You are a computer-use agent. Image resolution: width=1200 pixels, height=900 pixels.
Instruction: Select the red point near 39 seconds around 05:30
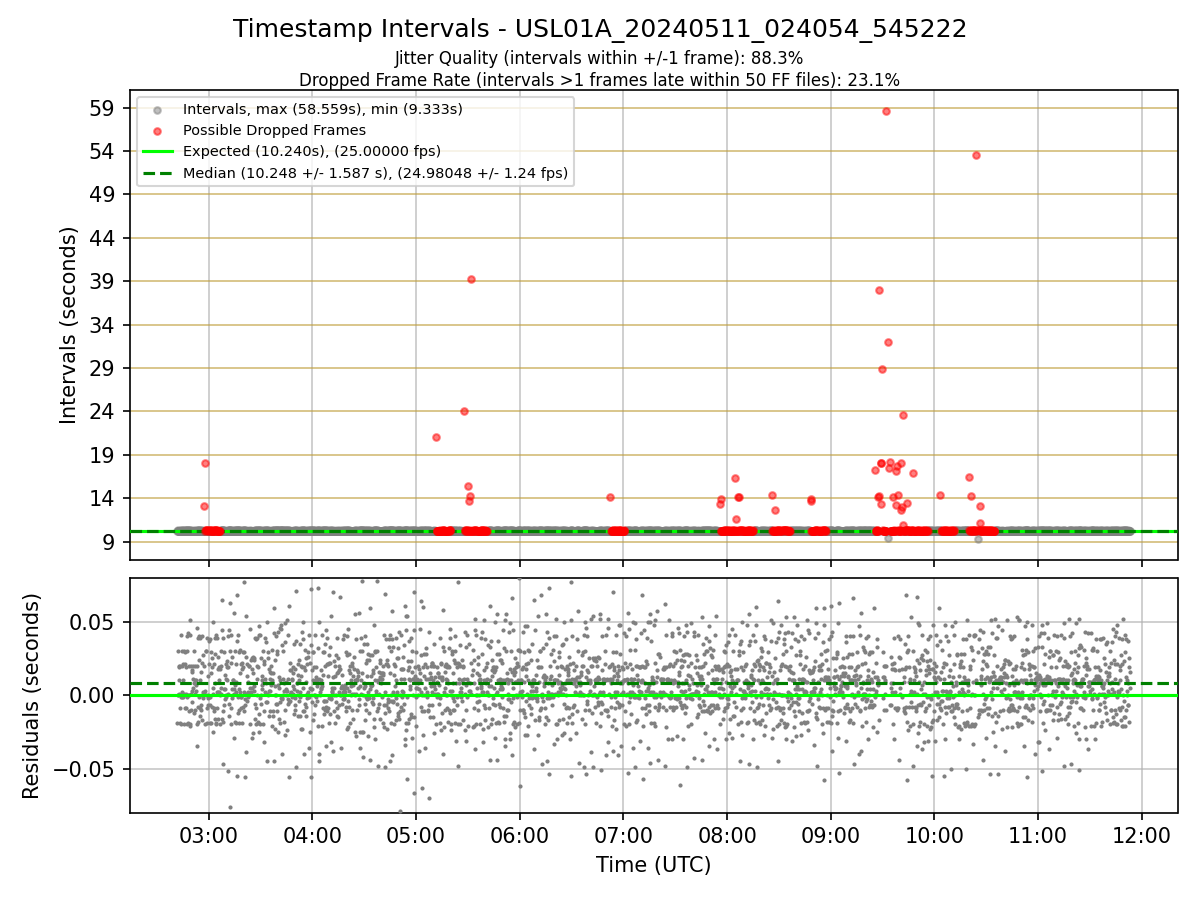coord(471,279)
